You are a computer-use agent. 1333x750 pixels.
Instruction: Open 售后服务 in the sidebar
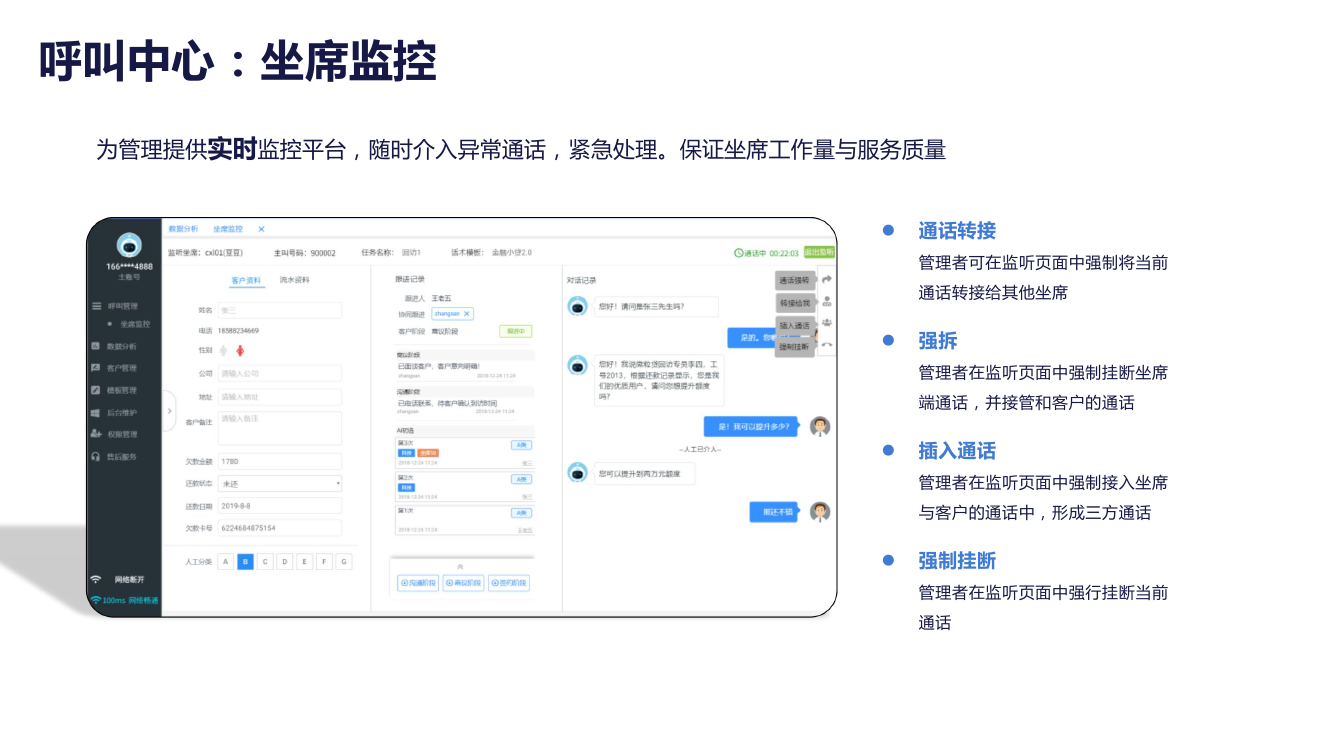(121, 456)
